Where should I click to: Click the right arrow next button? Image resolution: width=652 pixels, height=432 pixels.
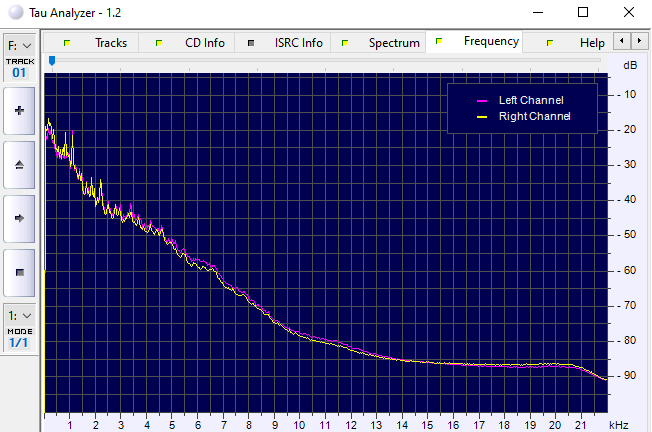click(x=19, y=218)
